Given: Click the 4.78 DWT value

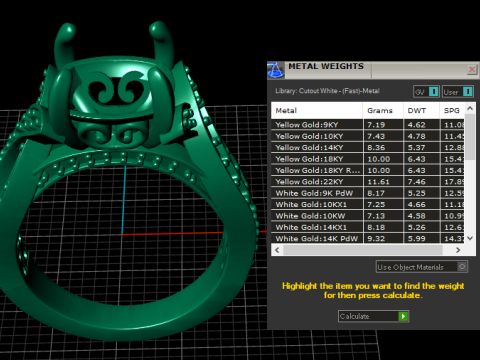Looking at the screenshot, I should [x=416, y=136].
